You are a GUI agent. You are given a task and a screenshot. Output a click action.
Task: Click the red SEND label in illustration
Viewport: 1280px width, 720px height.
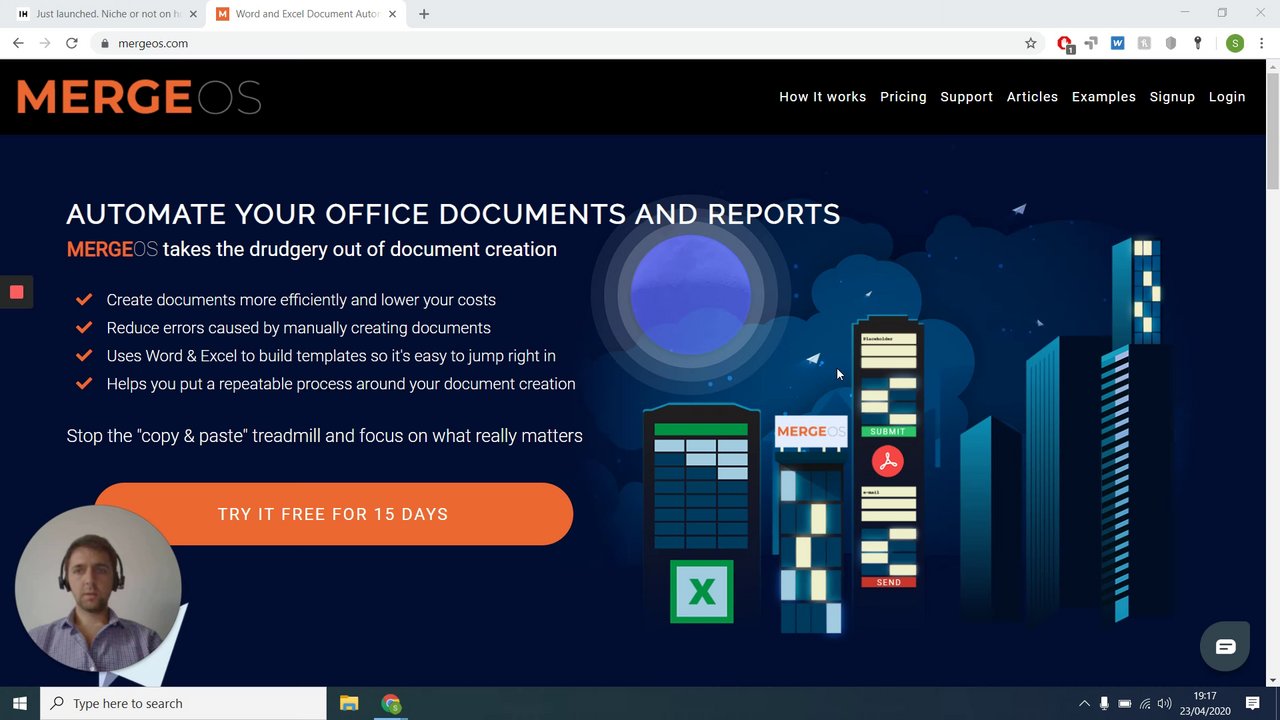pos(888,582)
